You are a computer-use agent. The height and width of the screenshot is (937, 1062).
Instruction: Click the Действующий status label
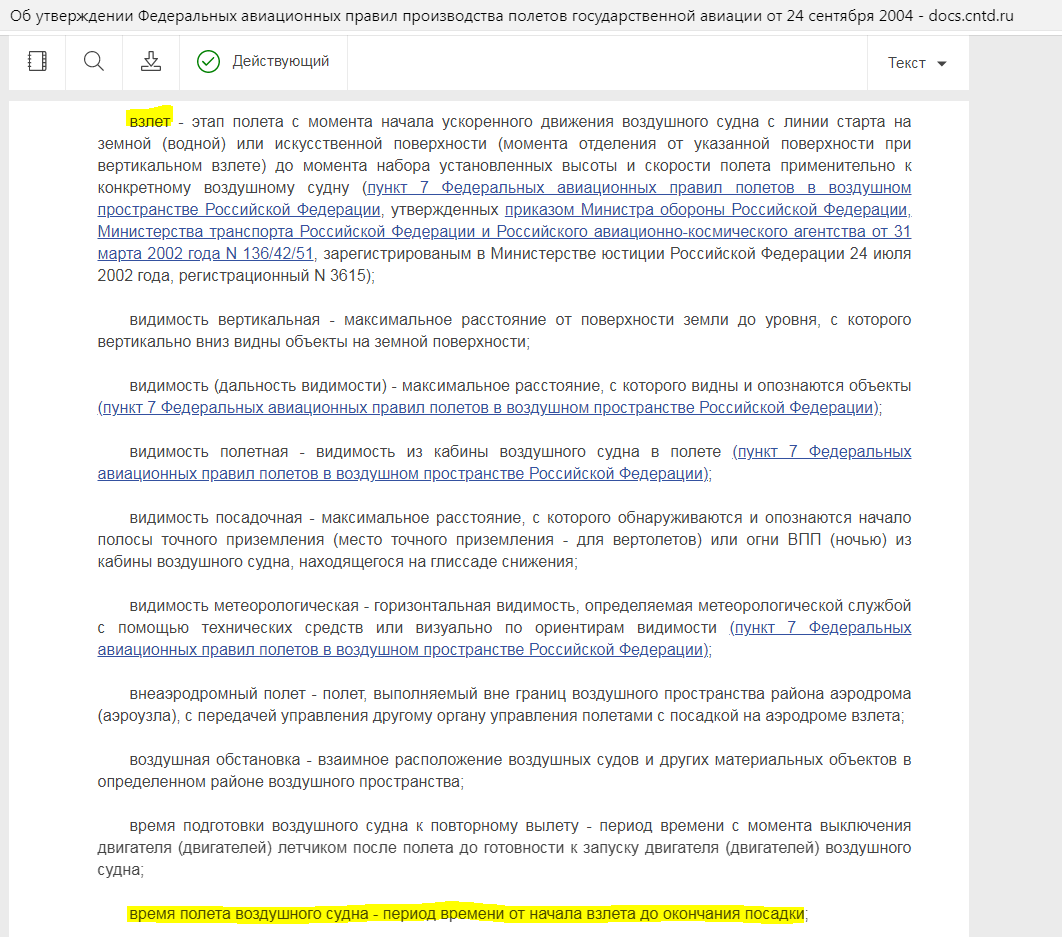(x=280, y=61)
